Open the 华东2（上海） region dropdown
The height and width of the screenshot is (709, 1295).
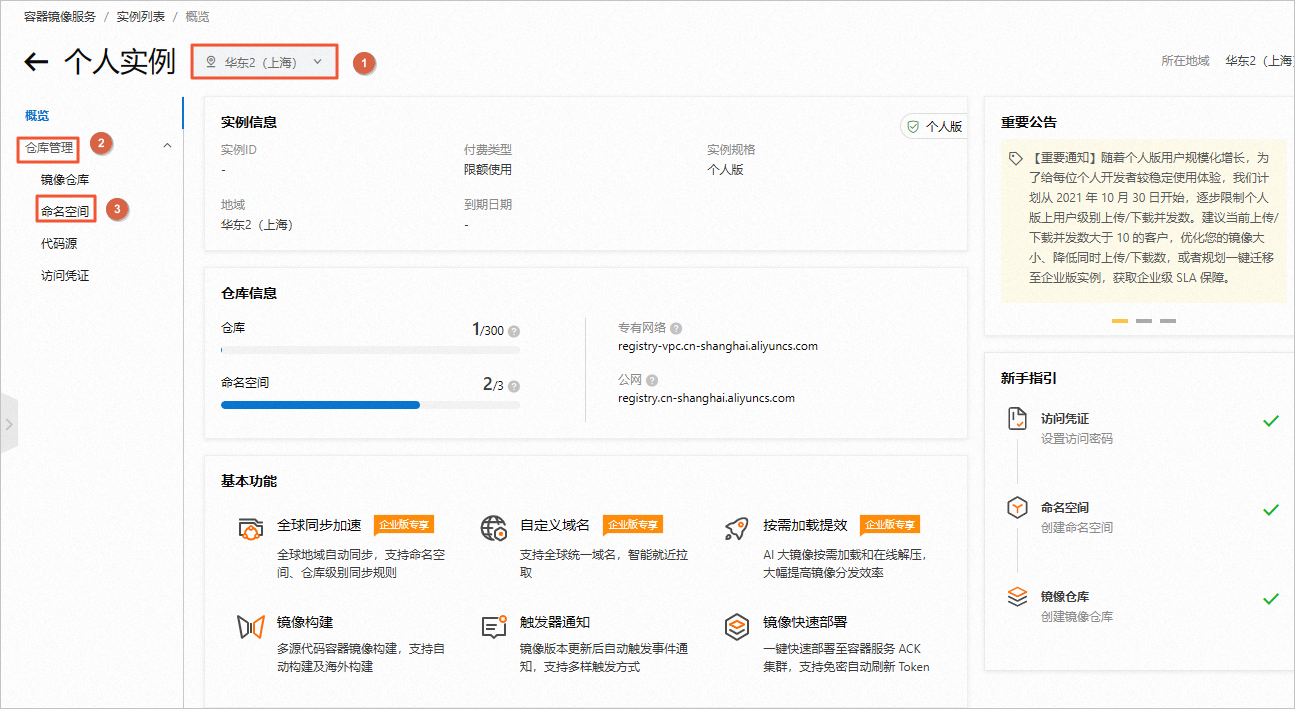pyautogui.click(x=264, y=62)
